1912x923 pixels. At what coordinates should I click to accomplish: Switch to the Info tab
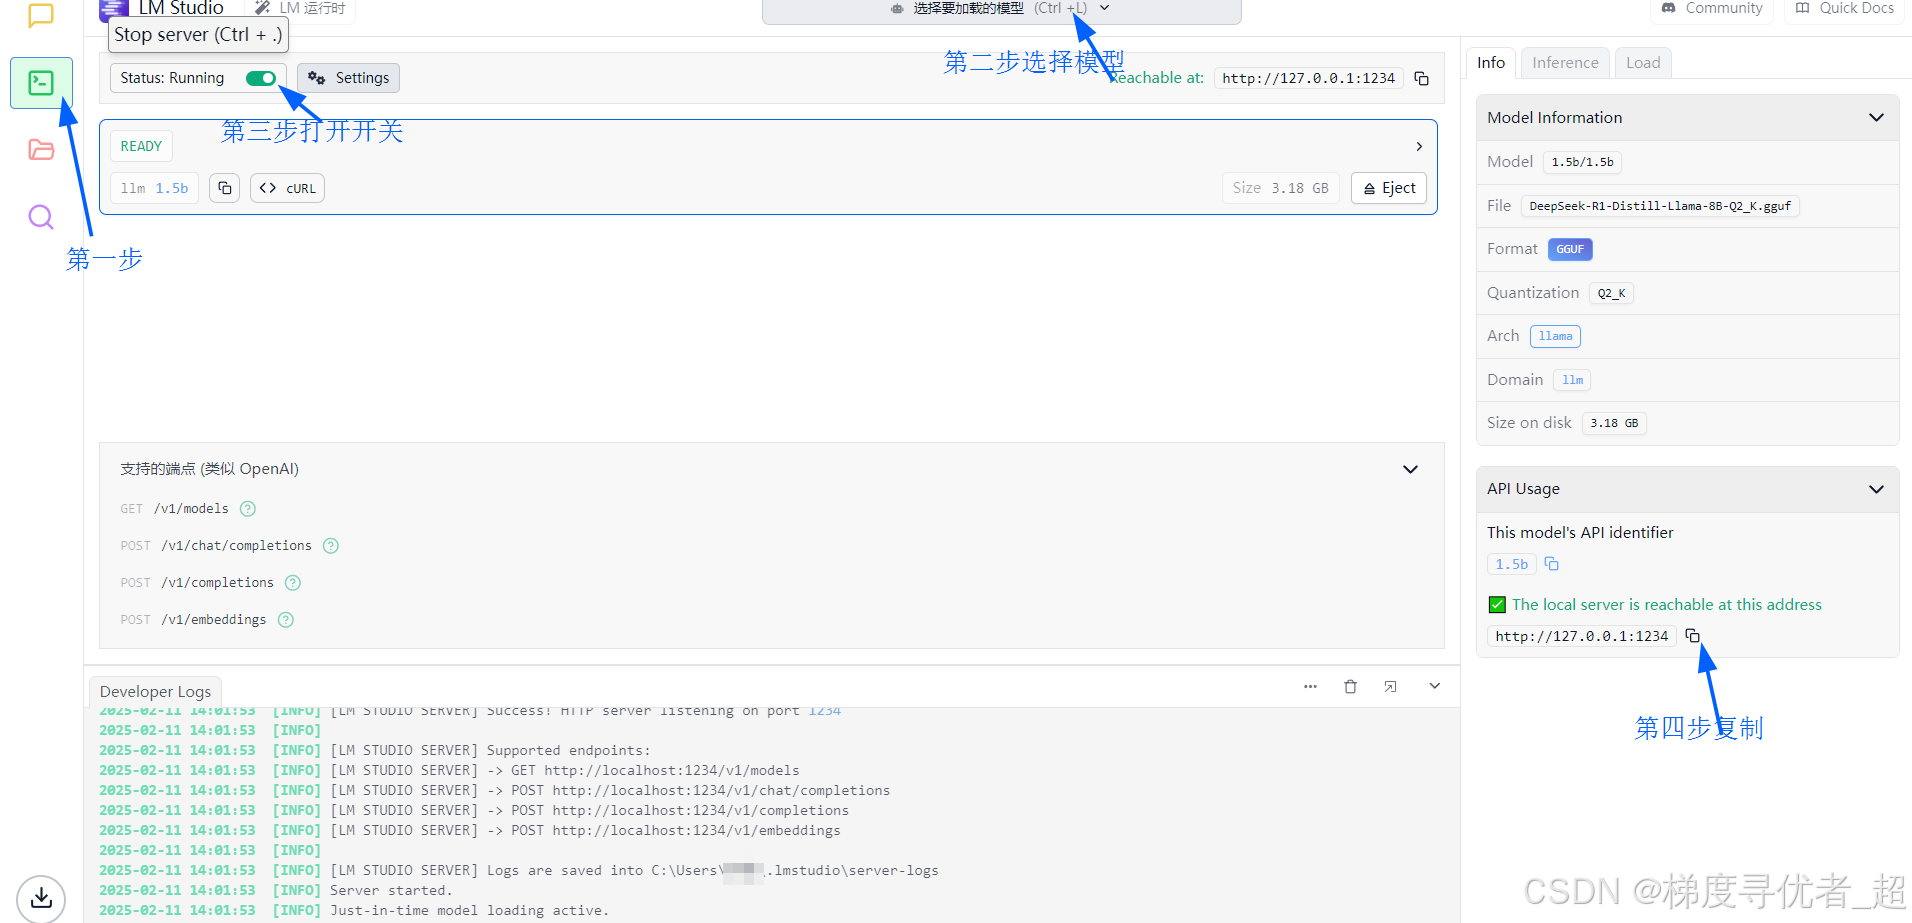(x=1491, y=63)
